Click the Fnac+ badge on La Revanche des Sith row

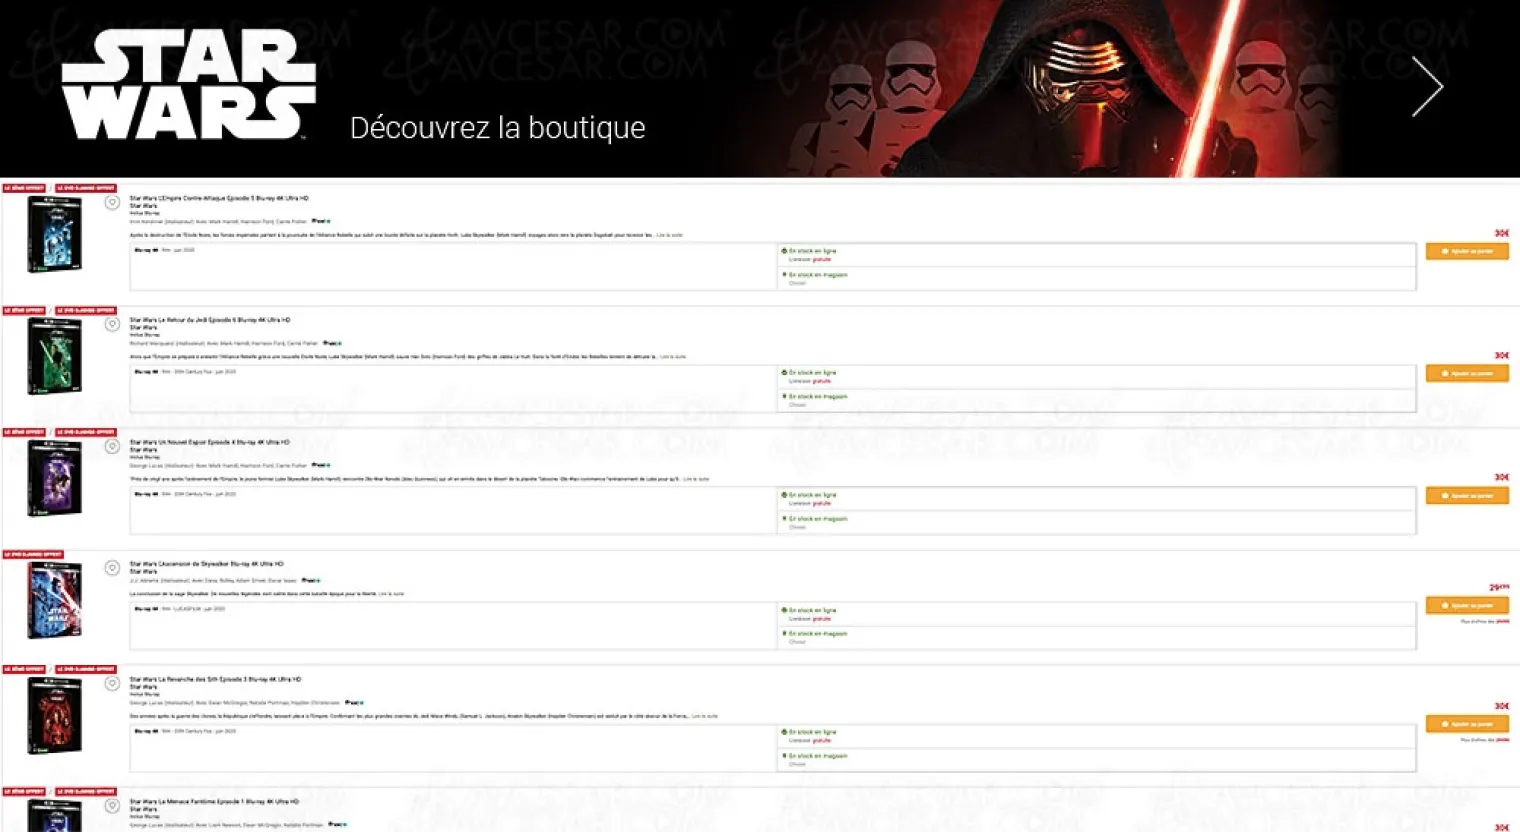coord(354,702)
